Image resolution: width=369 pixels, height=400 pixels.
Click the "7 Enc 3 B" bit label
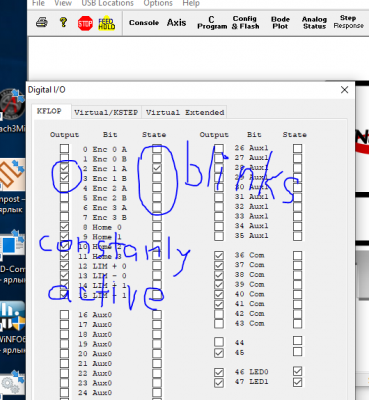(x=105, y=218)
